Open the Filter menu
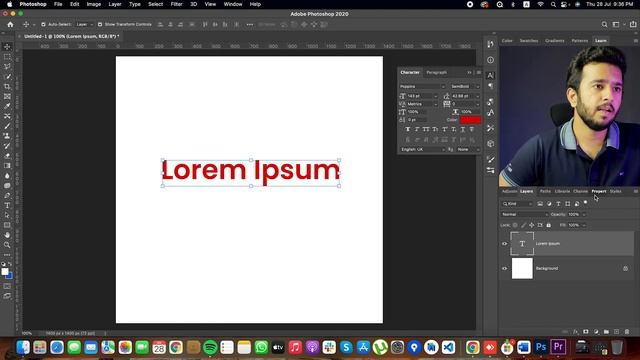Viewport: 640px width, 360px height. 176,4
